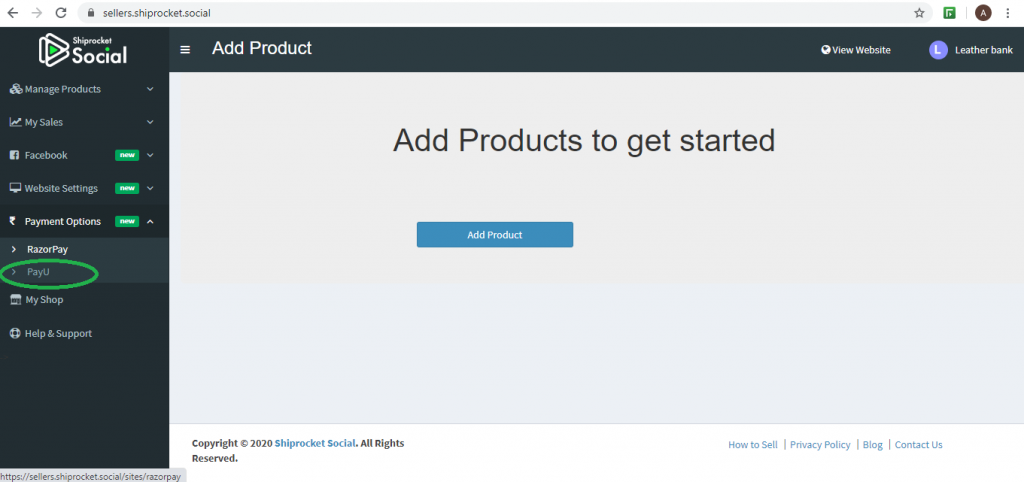The width and height of the screenshot is (1024, 482).
Task: Click the Shiprocket Social logo
Action: click(83, 50)
